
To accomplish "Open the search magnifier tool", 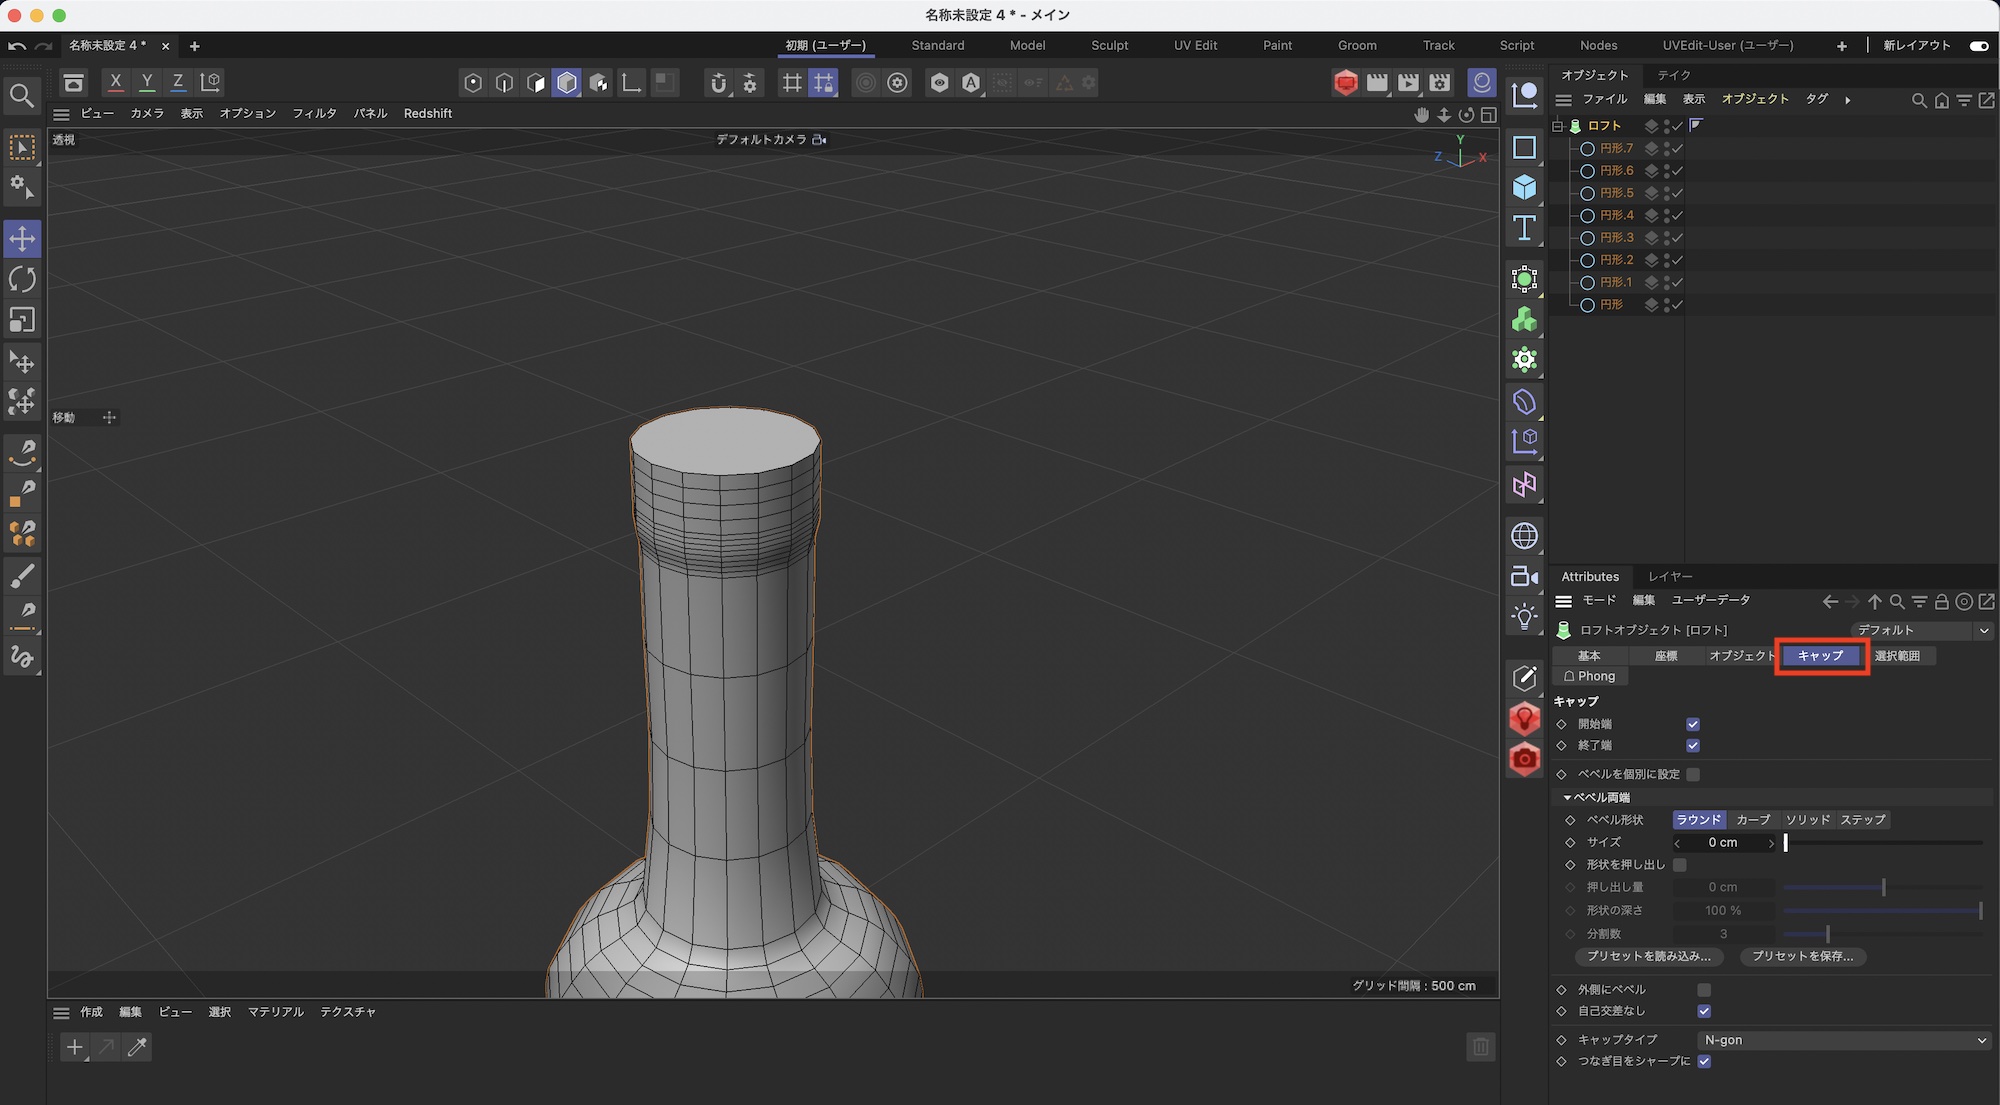I will point(22,96).
